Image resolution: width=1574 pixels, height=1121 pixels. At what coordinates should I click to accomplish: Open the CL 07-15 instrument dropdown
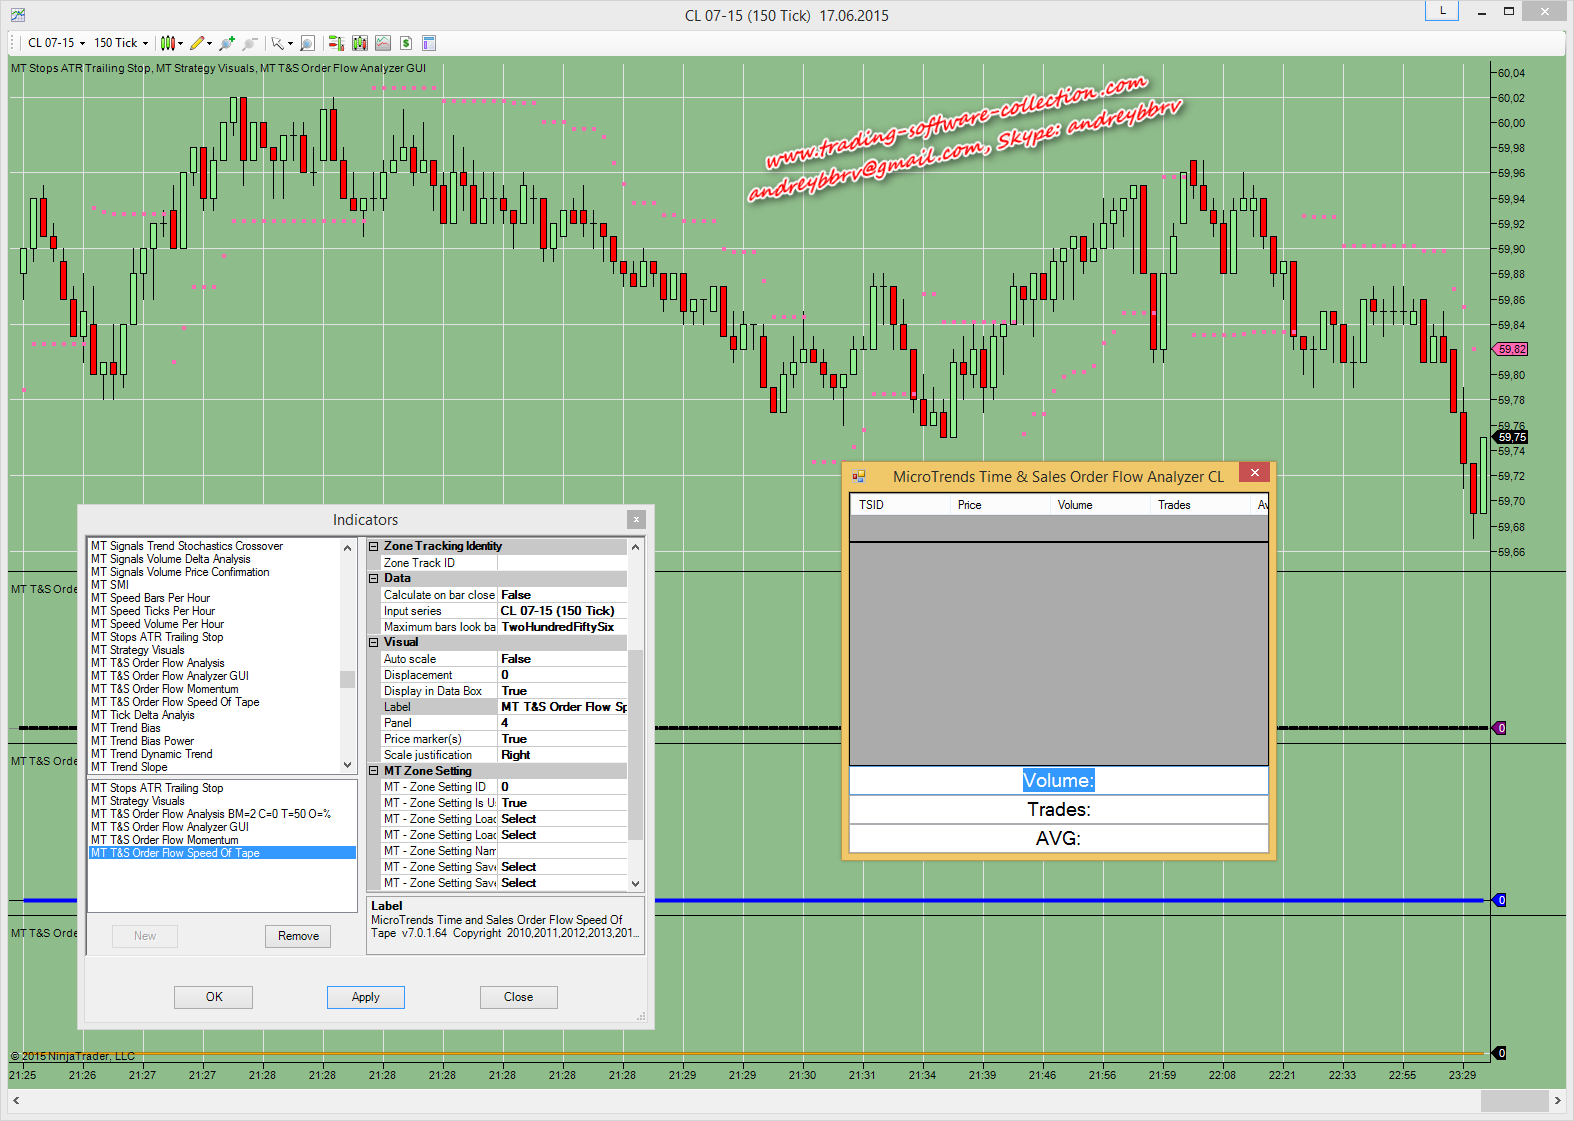tap(56, 43)
